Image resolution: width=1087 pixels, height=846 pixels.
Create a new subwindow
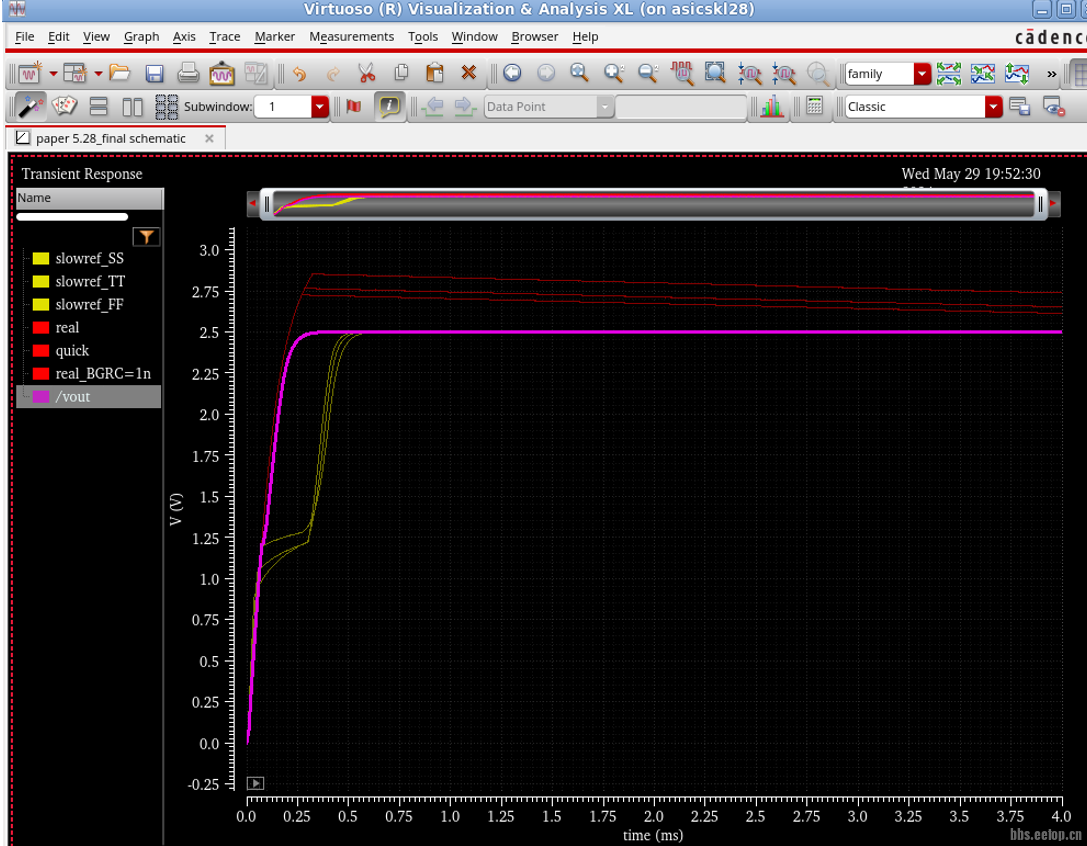(74, 73)
